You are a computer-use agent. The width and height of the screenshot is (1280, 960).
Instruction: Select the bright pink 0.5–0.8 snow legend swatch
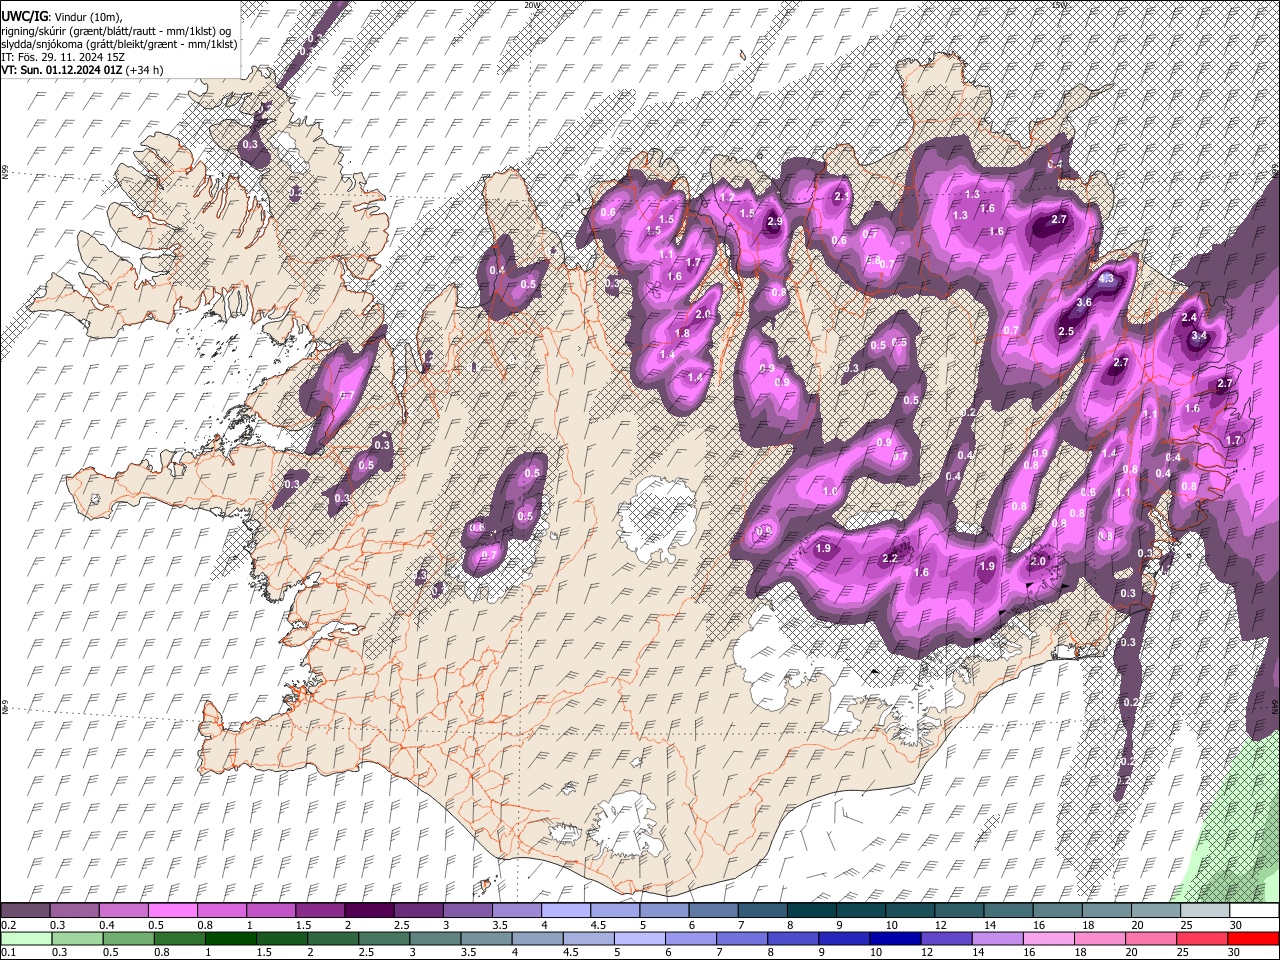point(173,910)
